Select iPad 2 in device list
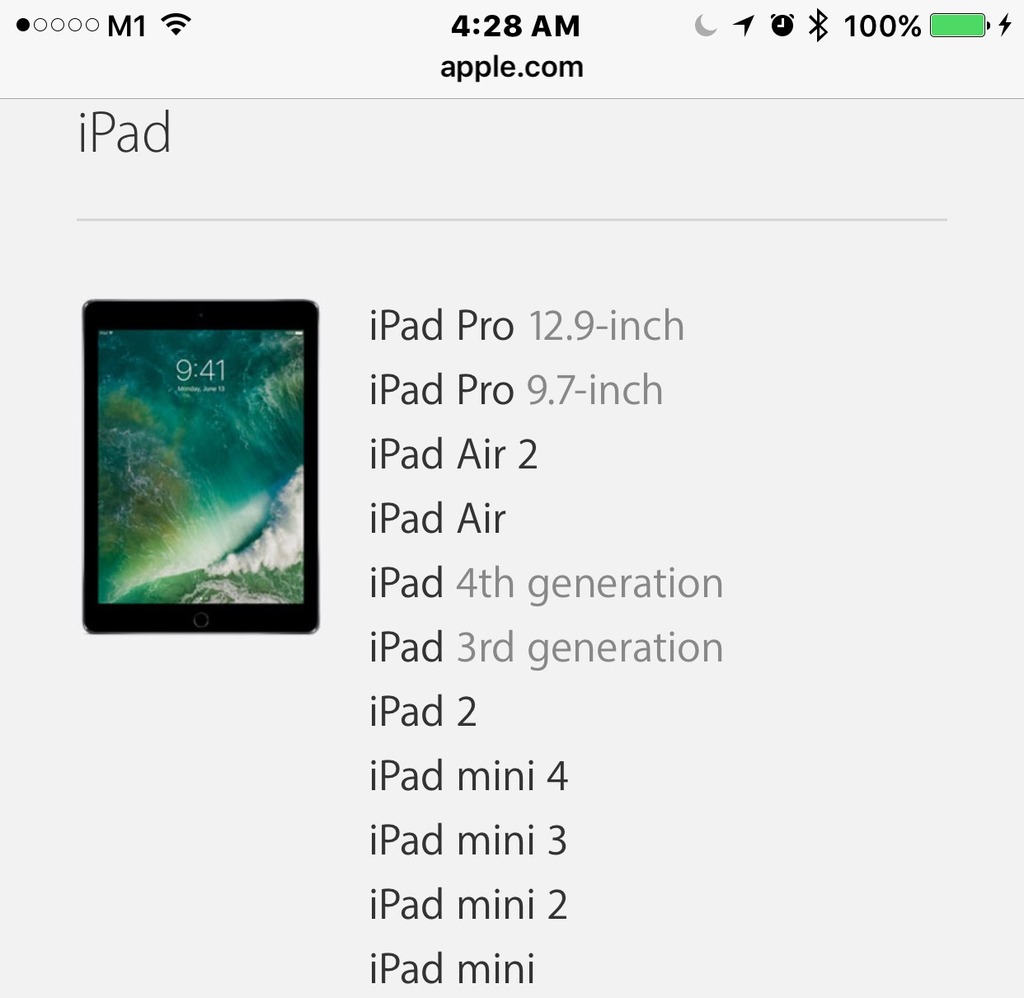The image size is (1024, 998). [423, 711]
